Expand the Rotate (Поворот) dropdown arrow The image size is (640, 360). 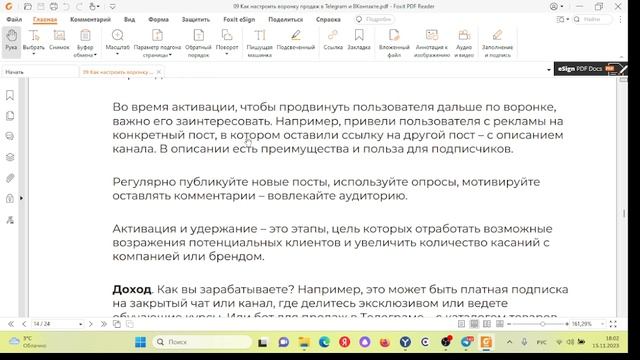227,54
